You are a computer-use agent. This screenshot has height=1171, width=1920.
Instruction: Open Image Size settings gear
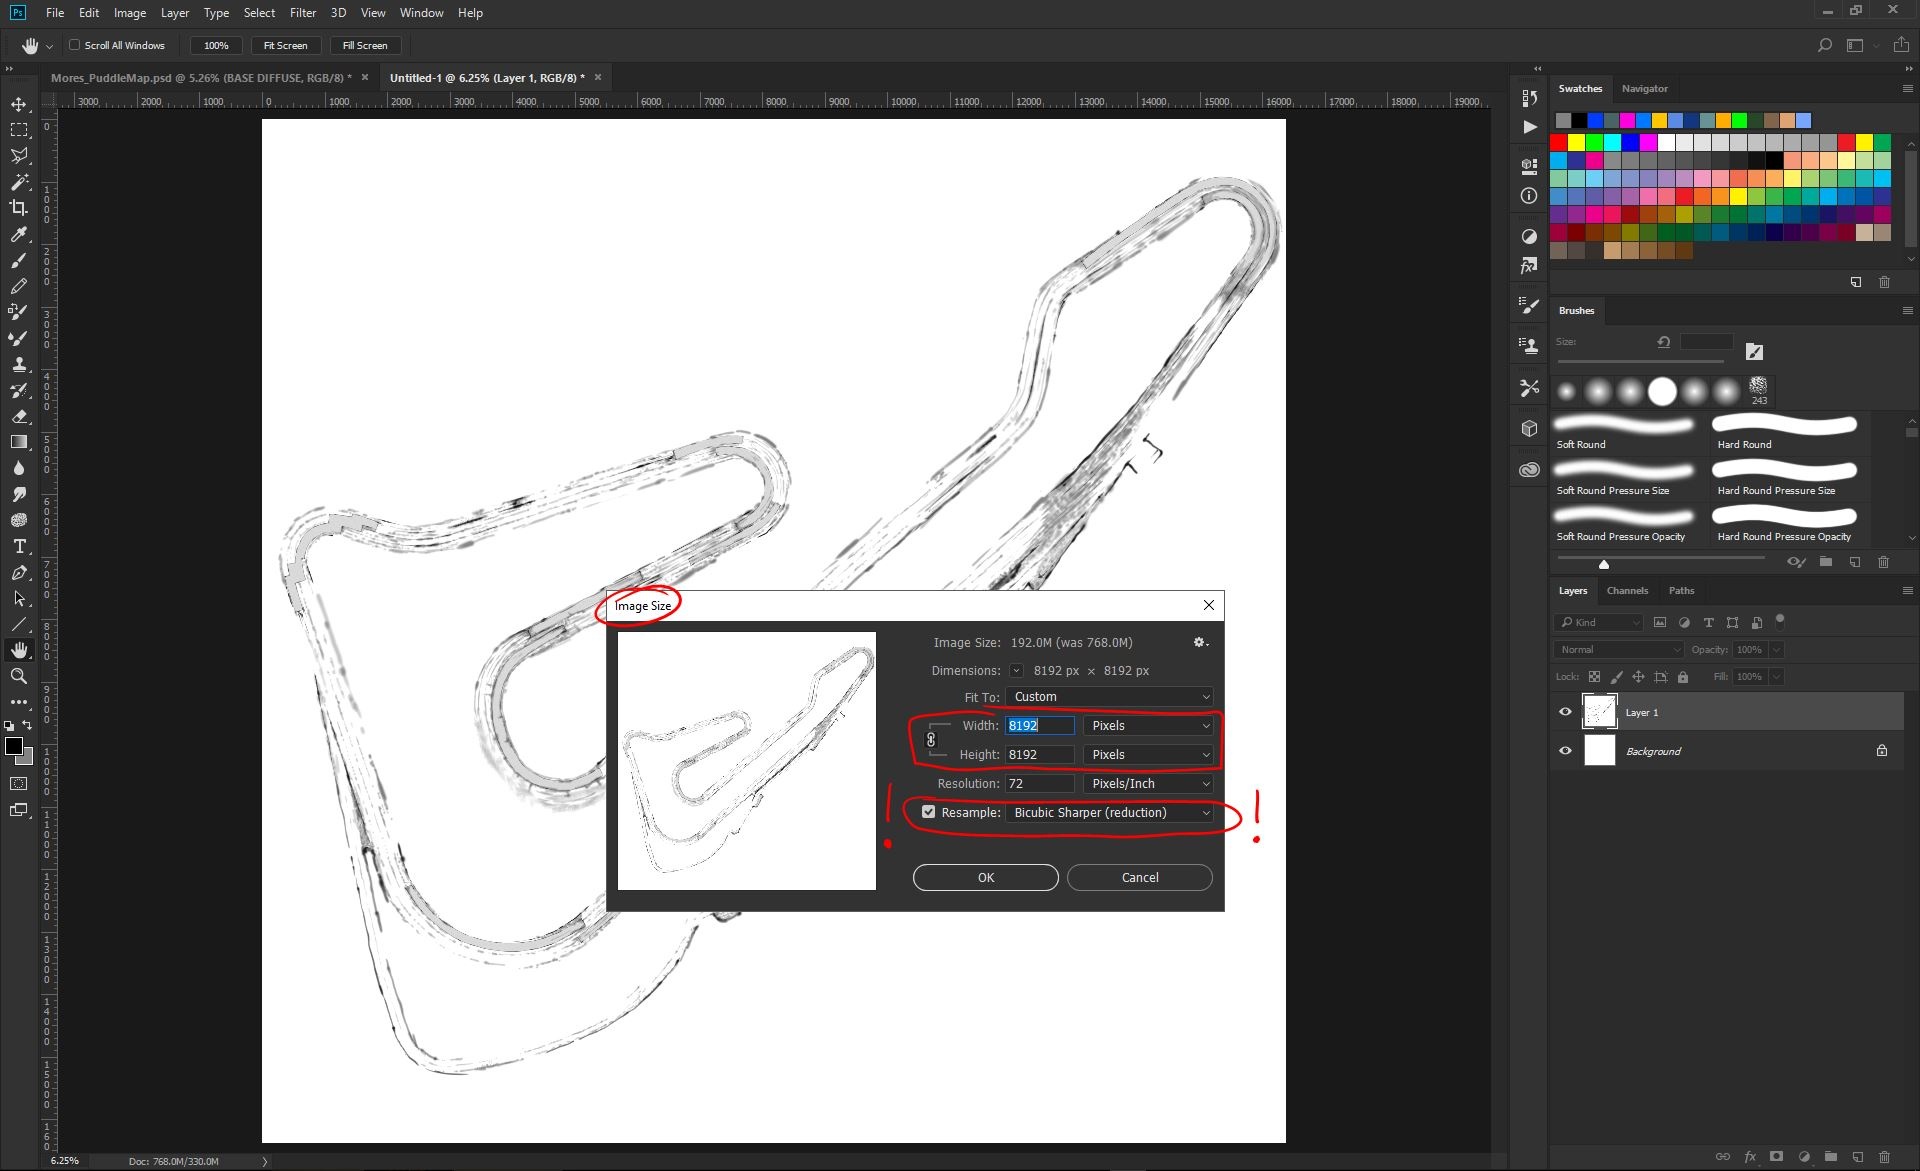point(1200,643)
